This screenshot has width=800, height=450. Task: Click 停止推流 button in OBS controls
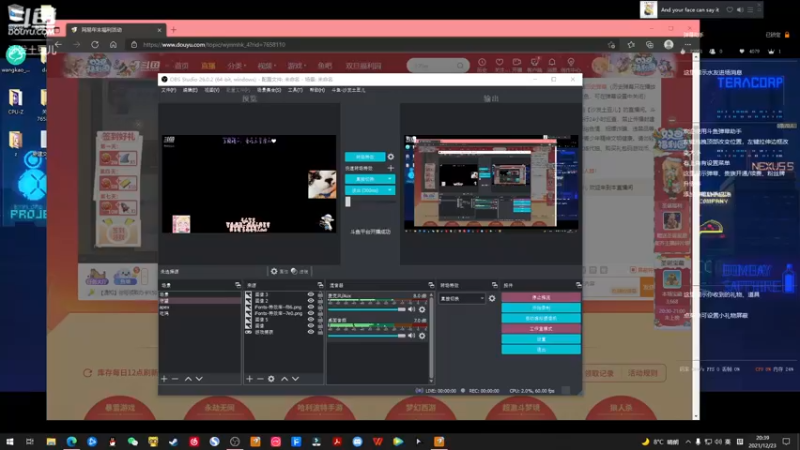[541, 297]
